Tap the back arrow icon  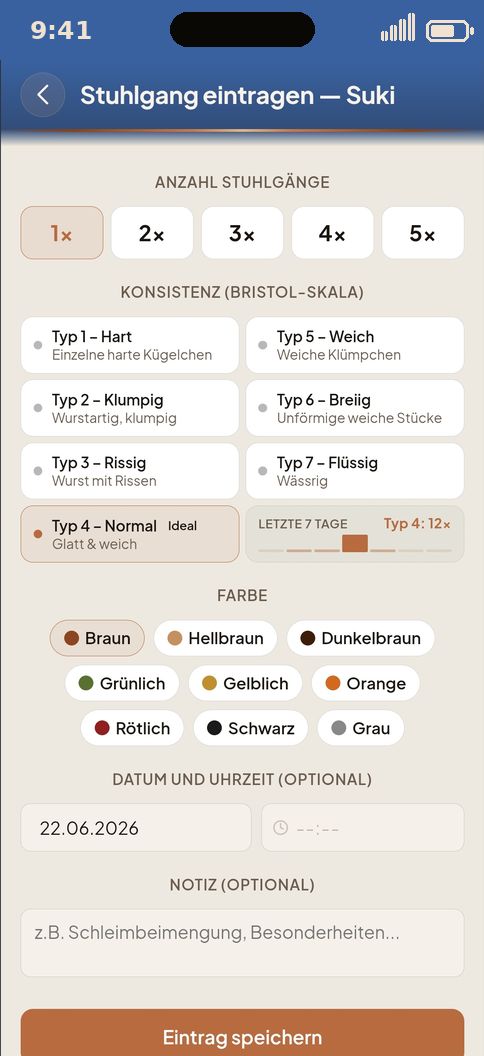pyautogui.click(x=42, y=95)
